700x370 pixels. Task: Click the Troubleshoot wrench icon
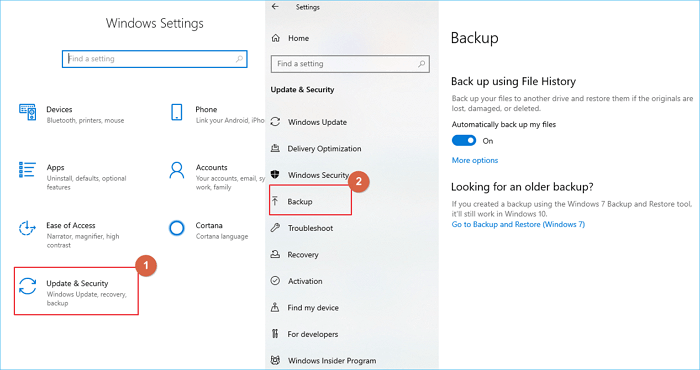coord(275,228)
